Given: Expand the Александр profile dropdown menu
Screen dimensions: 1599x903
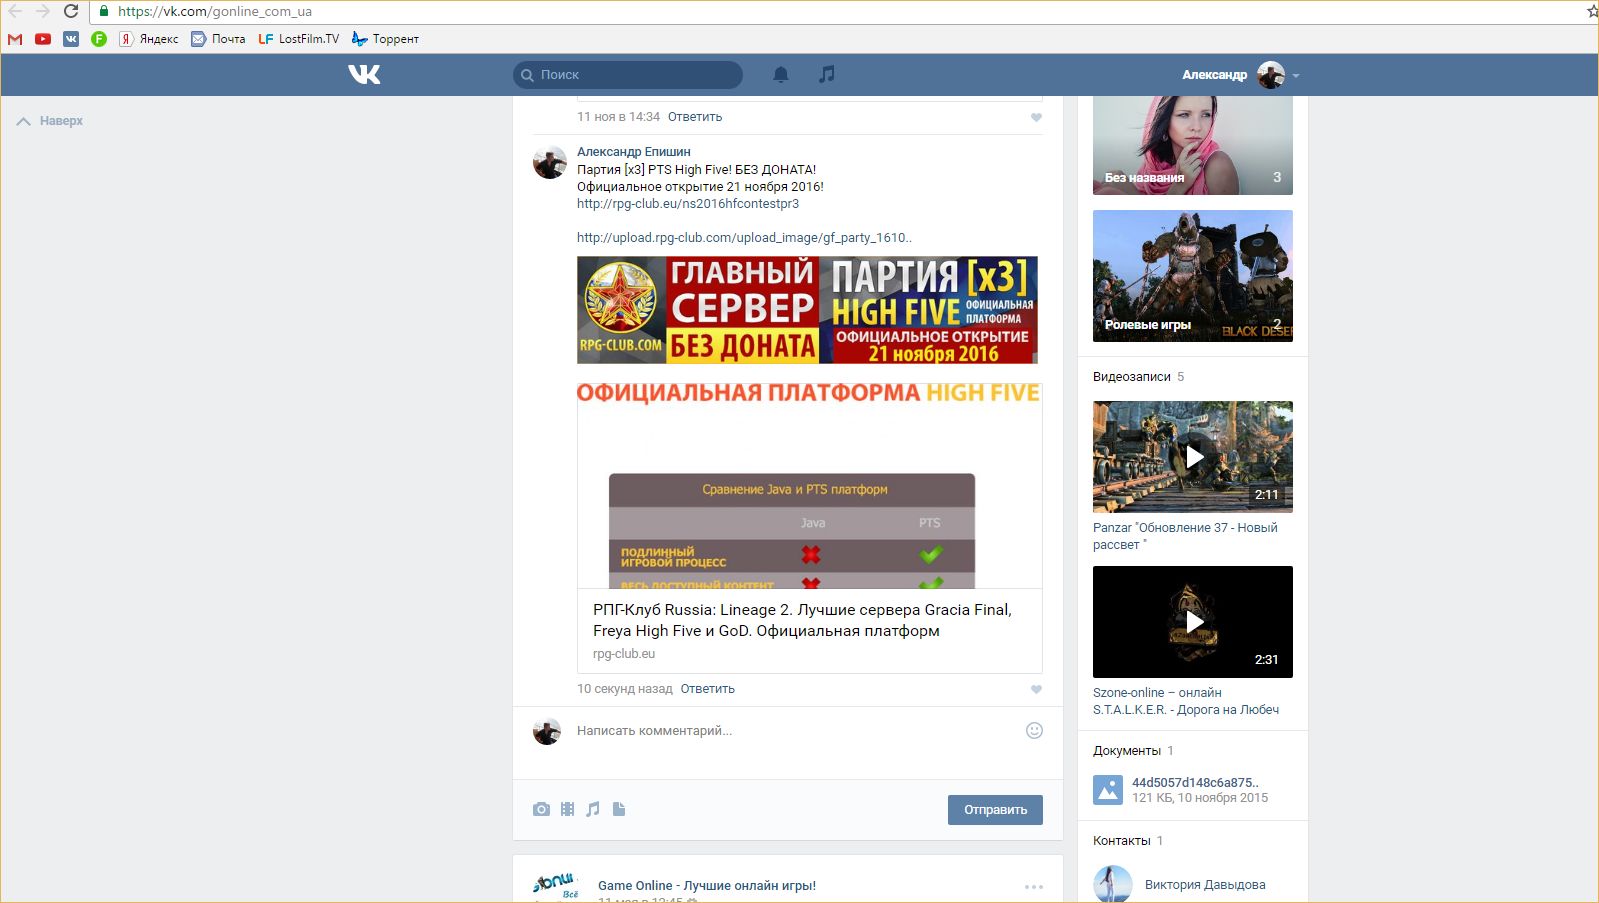Looking at the screenshot, I should point(1296,75).
